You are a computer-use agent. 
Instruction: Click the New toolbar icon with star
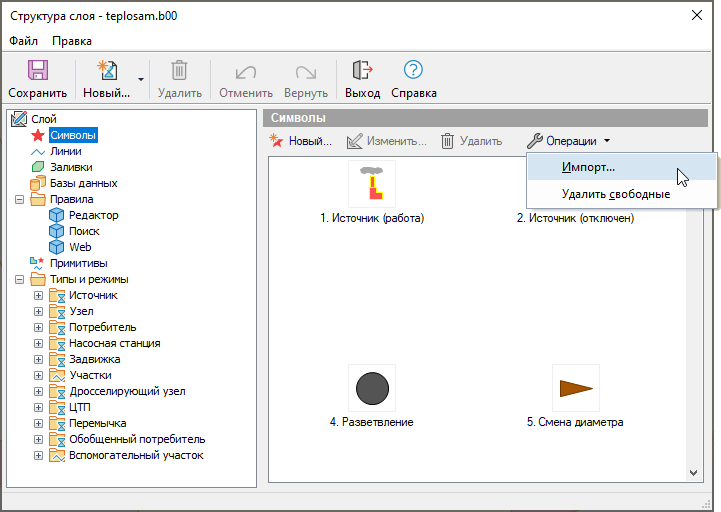click(106, 71)
